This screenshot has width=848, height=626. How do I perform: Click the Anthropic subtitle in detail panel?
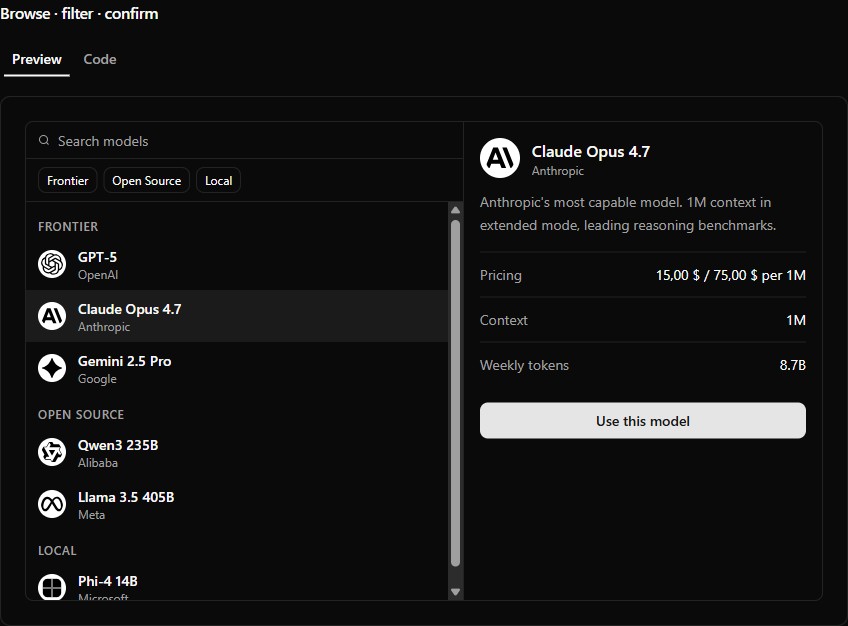[558, 171]
